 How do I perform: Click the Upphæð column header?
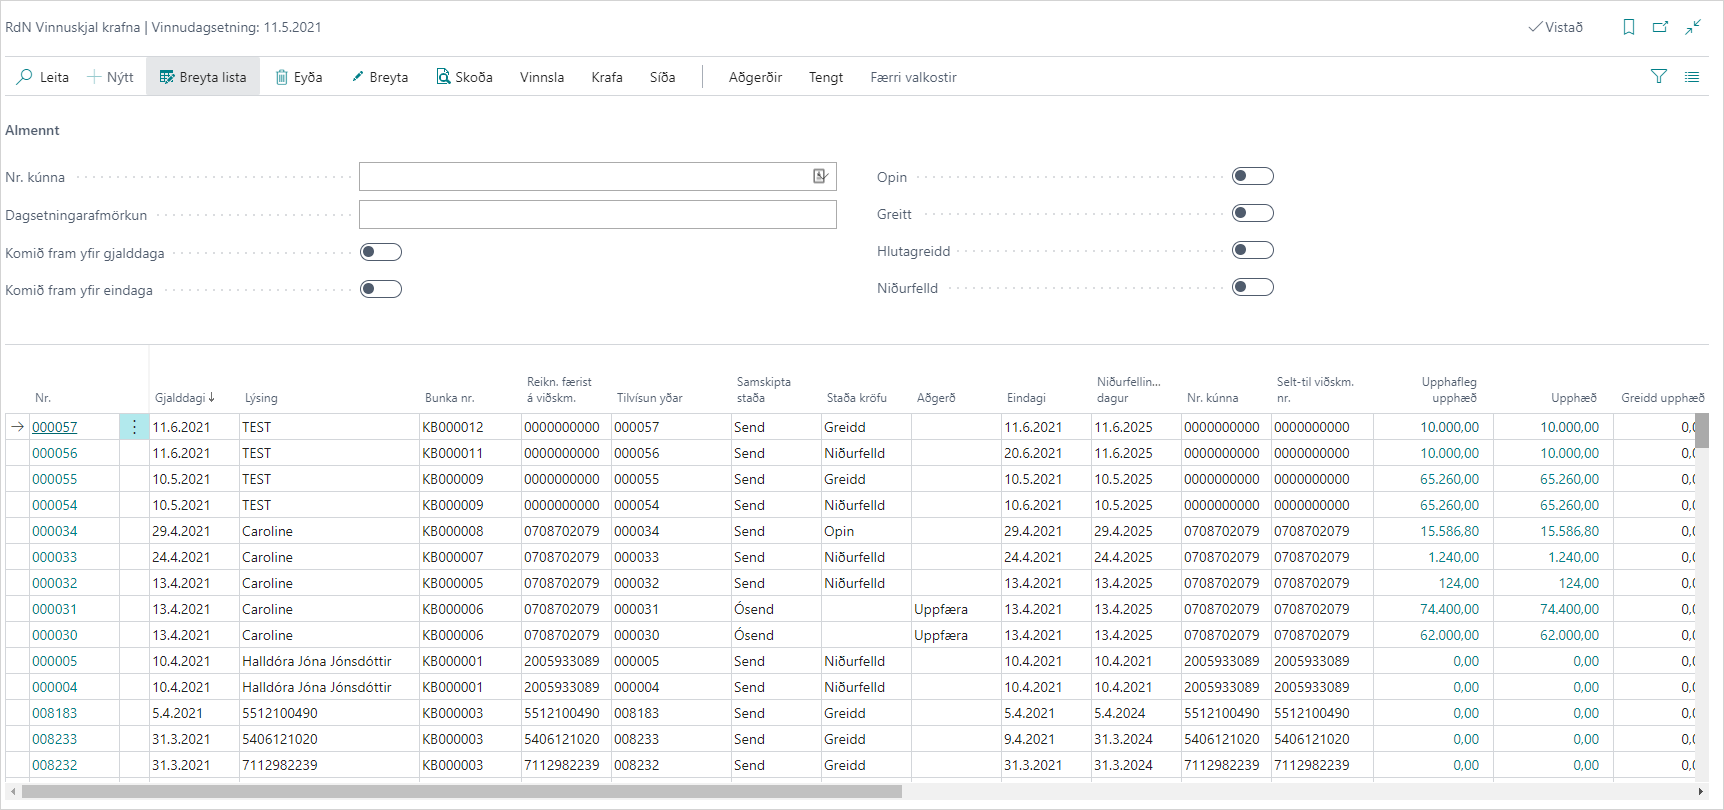tap(1574, 397)
